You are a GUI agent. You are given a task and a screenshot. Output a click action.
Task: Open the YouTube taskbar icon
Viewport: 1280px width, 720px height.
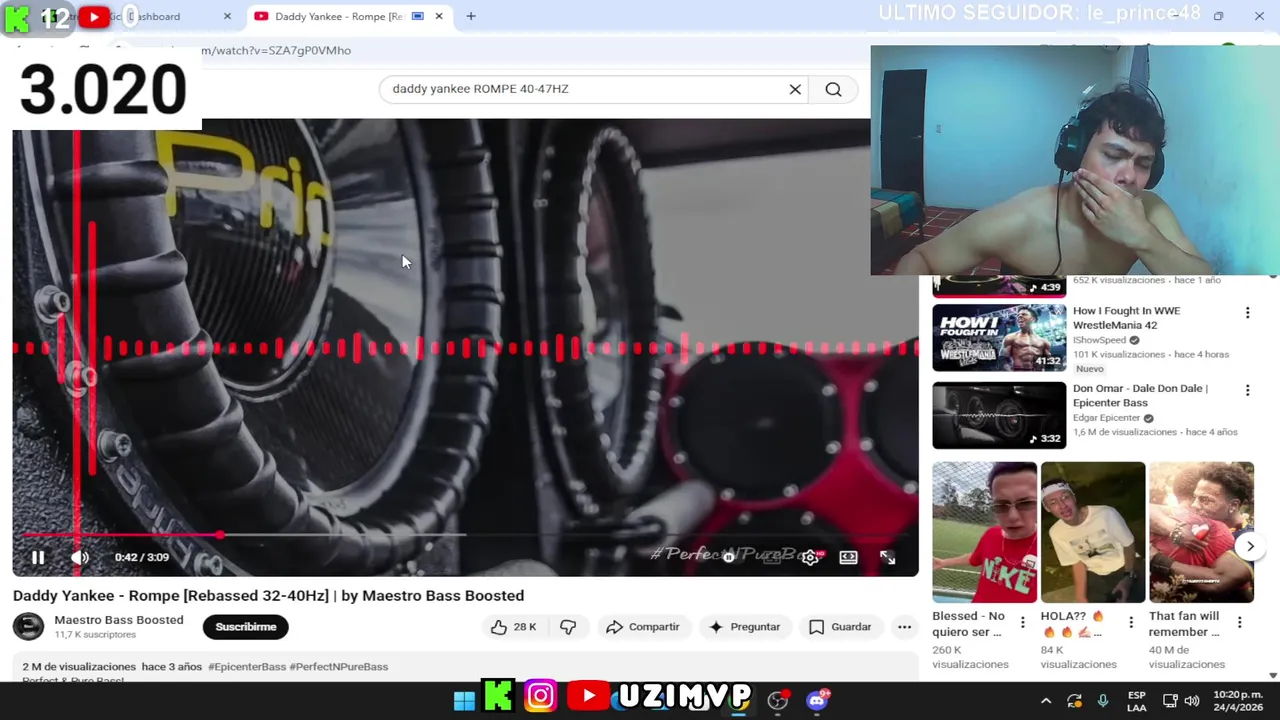[x=589, y=697]
